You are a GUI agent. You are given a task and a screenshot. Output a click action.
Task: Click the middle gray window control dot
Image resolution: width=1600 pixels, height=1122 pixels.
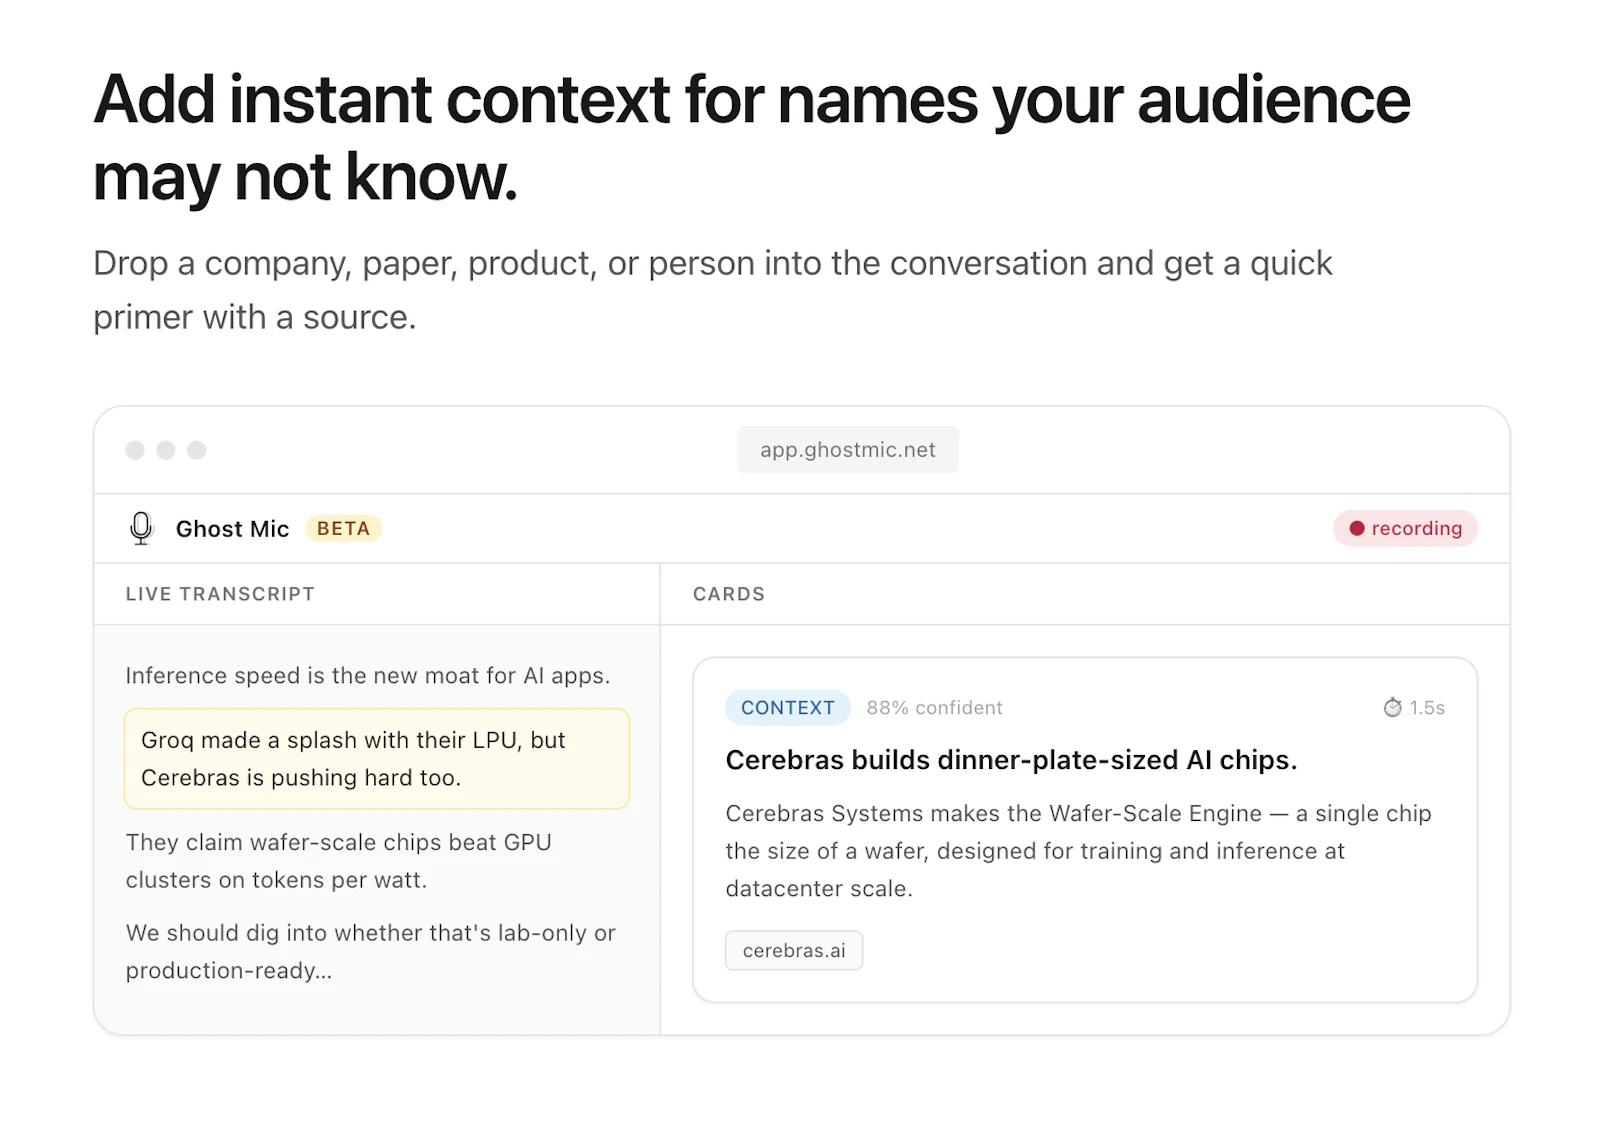166,450
